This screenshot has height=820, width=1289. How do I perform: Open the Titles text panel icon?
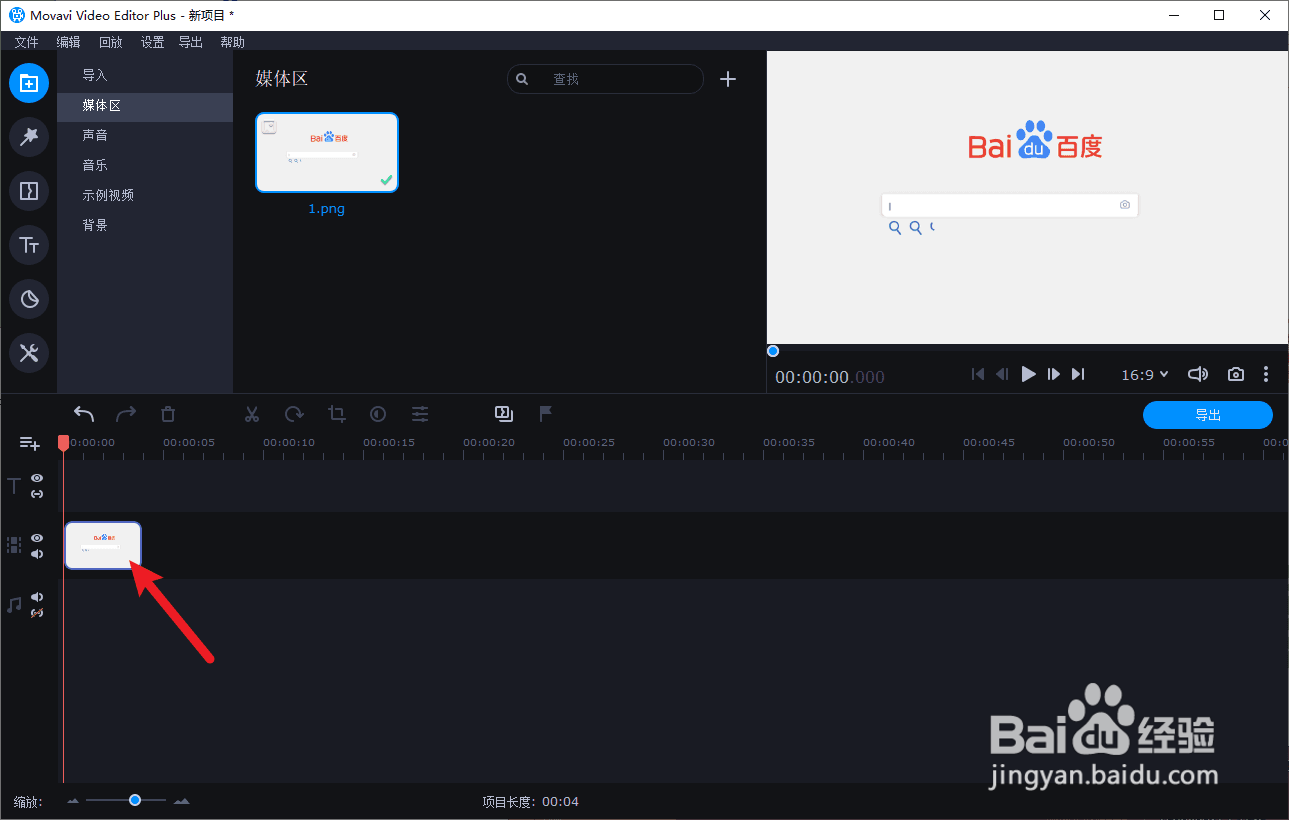click(x=29, y=245)
